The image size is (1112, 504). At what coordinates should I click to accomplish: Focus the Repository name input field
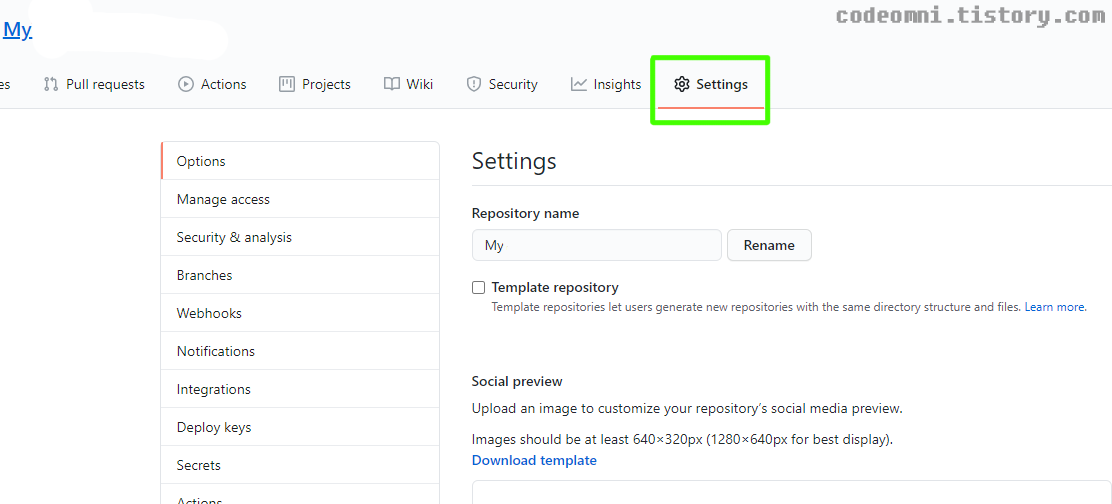pos(596,245)
